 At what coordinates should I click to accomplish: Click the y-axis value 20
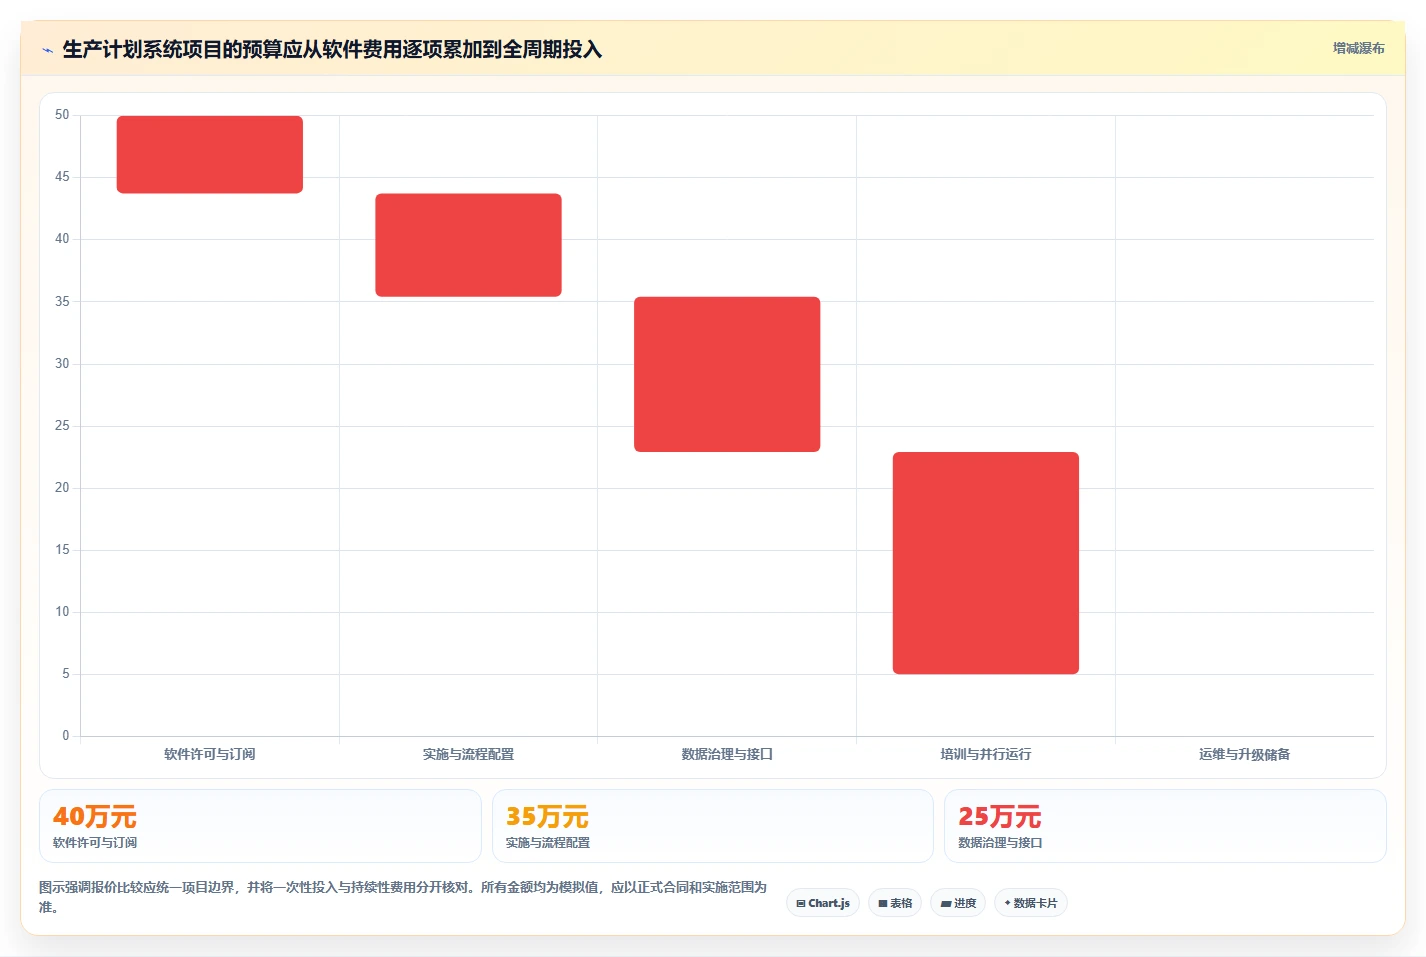click(62, 488)
